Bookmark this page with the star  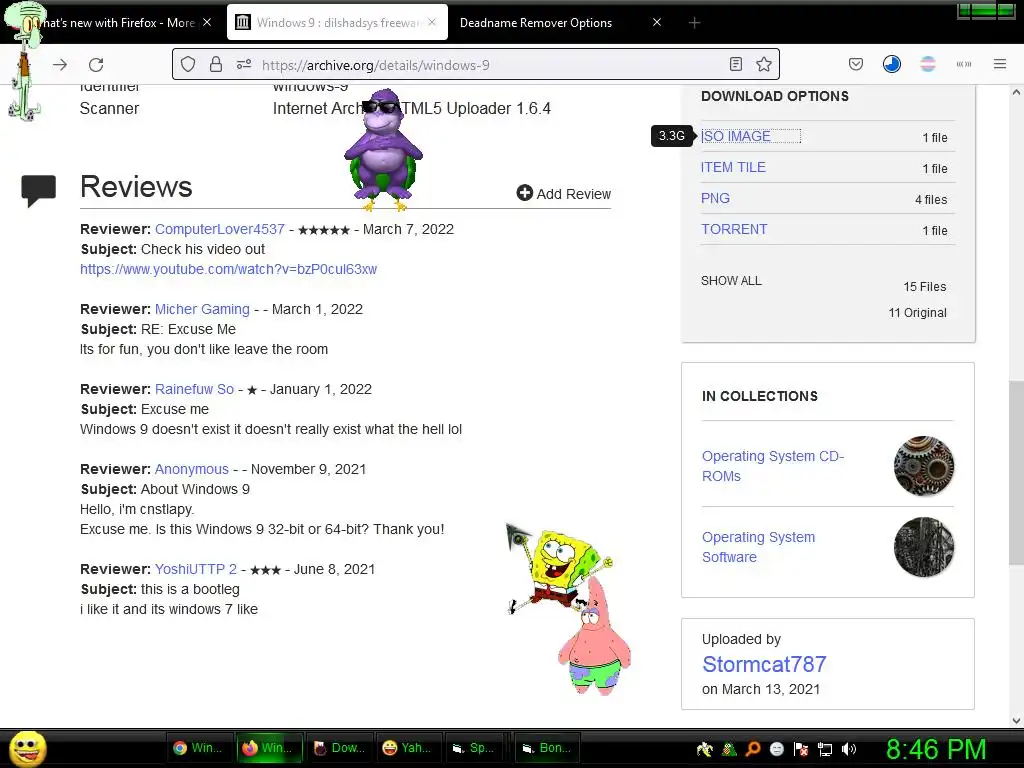coord(763,64)
